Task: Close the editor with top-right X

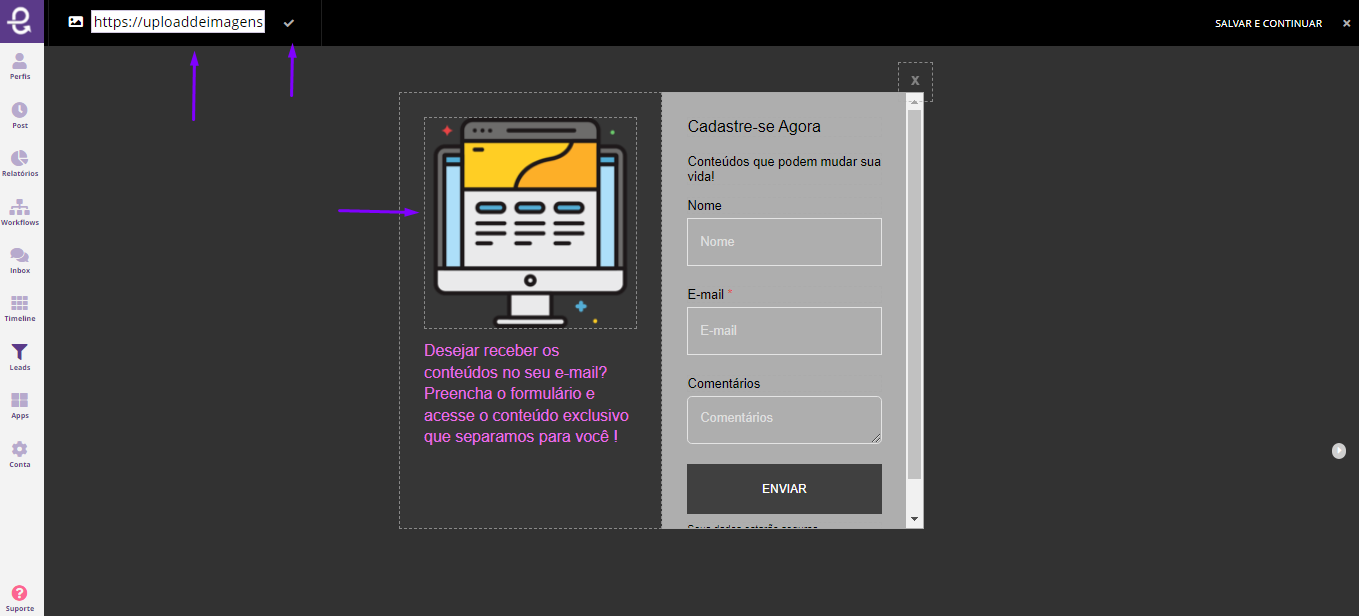Action: 1346,23
